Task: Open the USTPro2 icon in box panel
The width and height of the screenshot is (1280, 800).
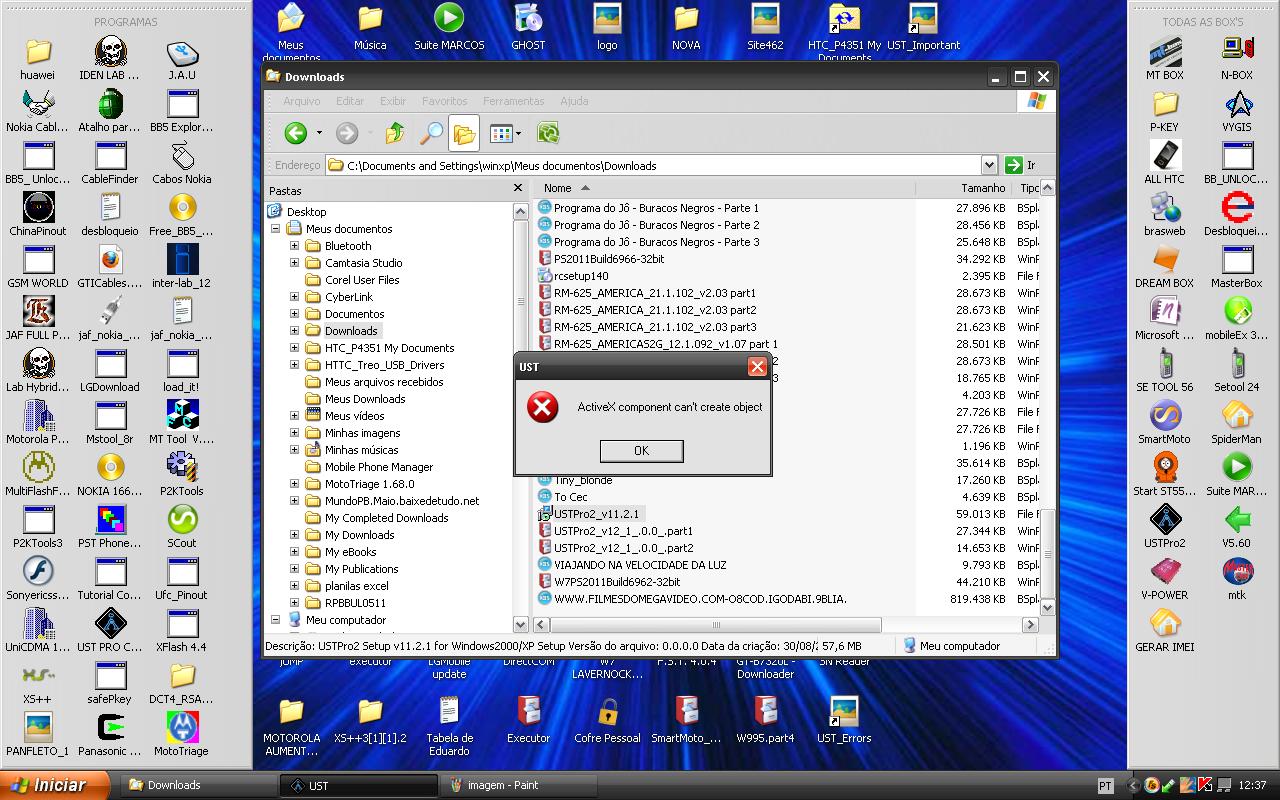Action: click(1165, 526)
